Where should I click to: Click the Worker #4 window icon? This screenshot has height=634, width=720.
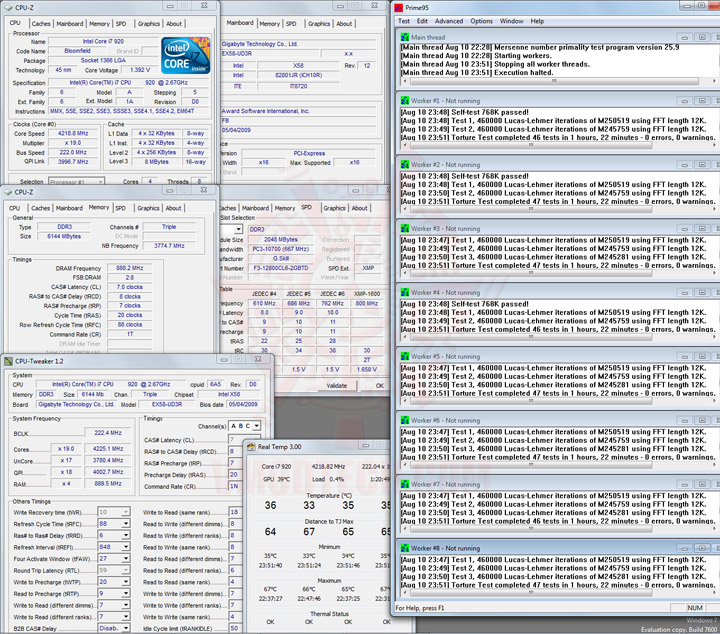403,292
